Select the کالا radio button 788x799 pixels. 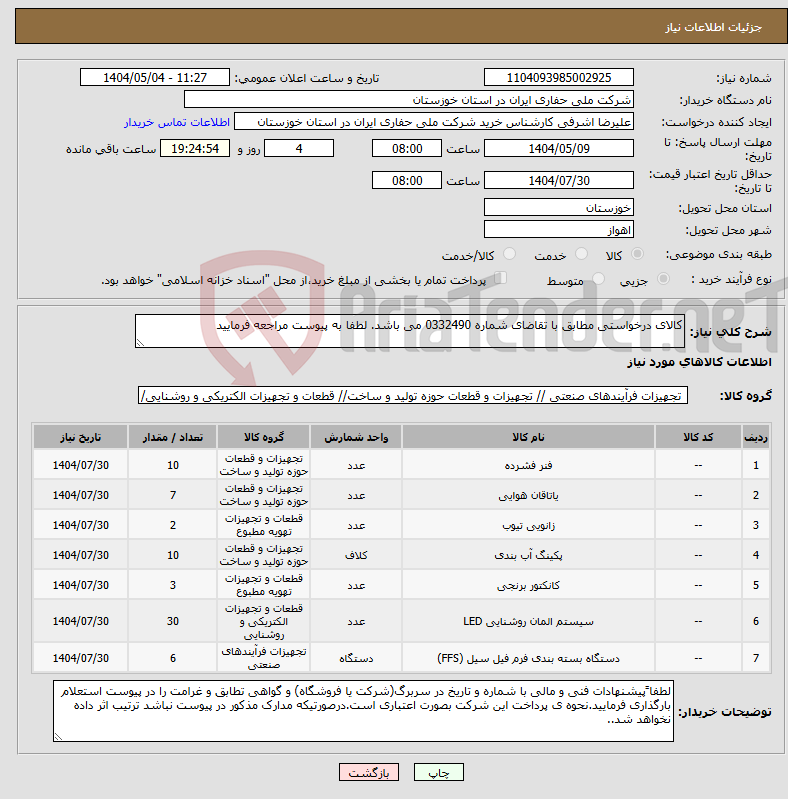[637, 254]
